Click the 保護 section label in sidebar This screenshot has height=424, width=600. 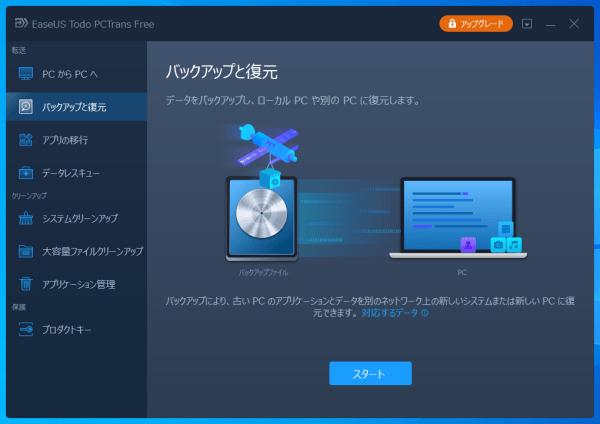(19, 307)
